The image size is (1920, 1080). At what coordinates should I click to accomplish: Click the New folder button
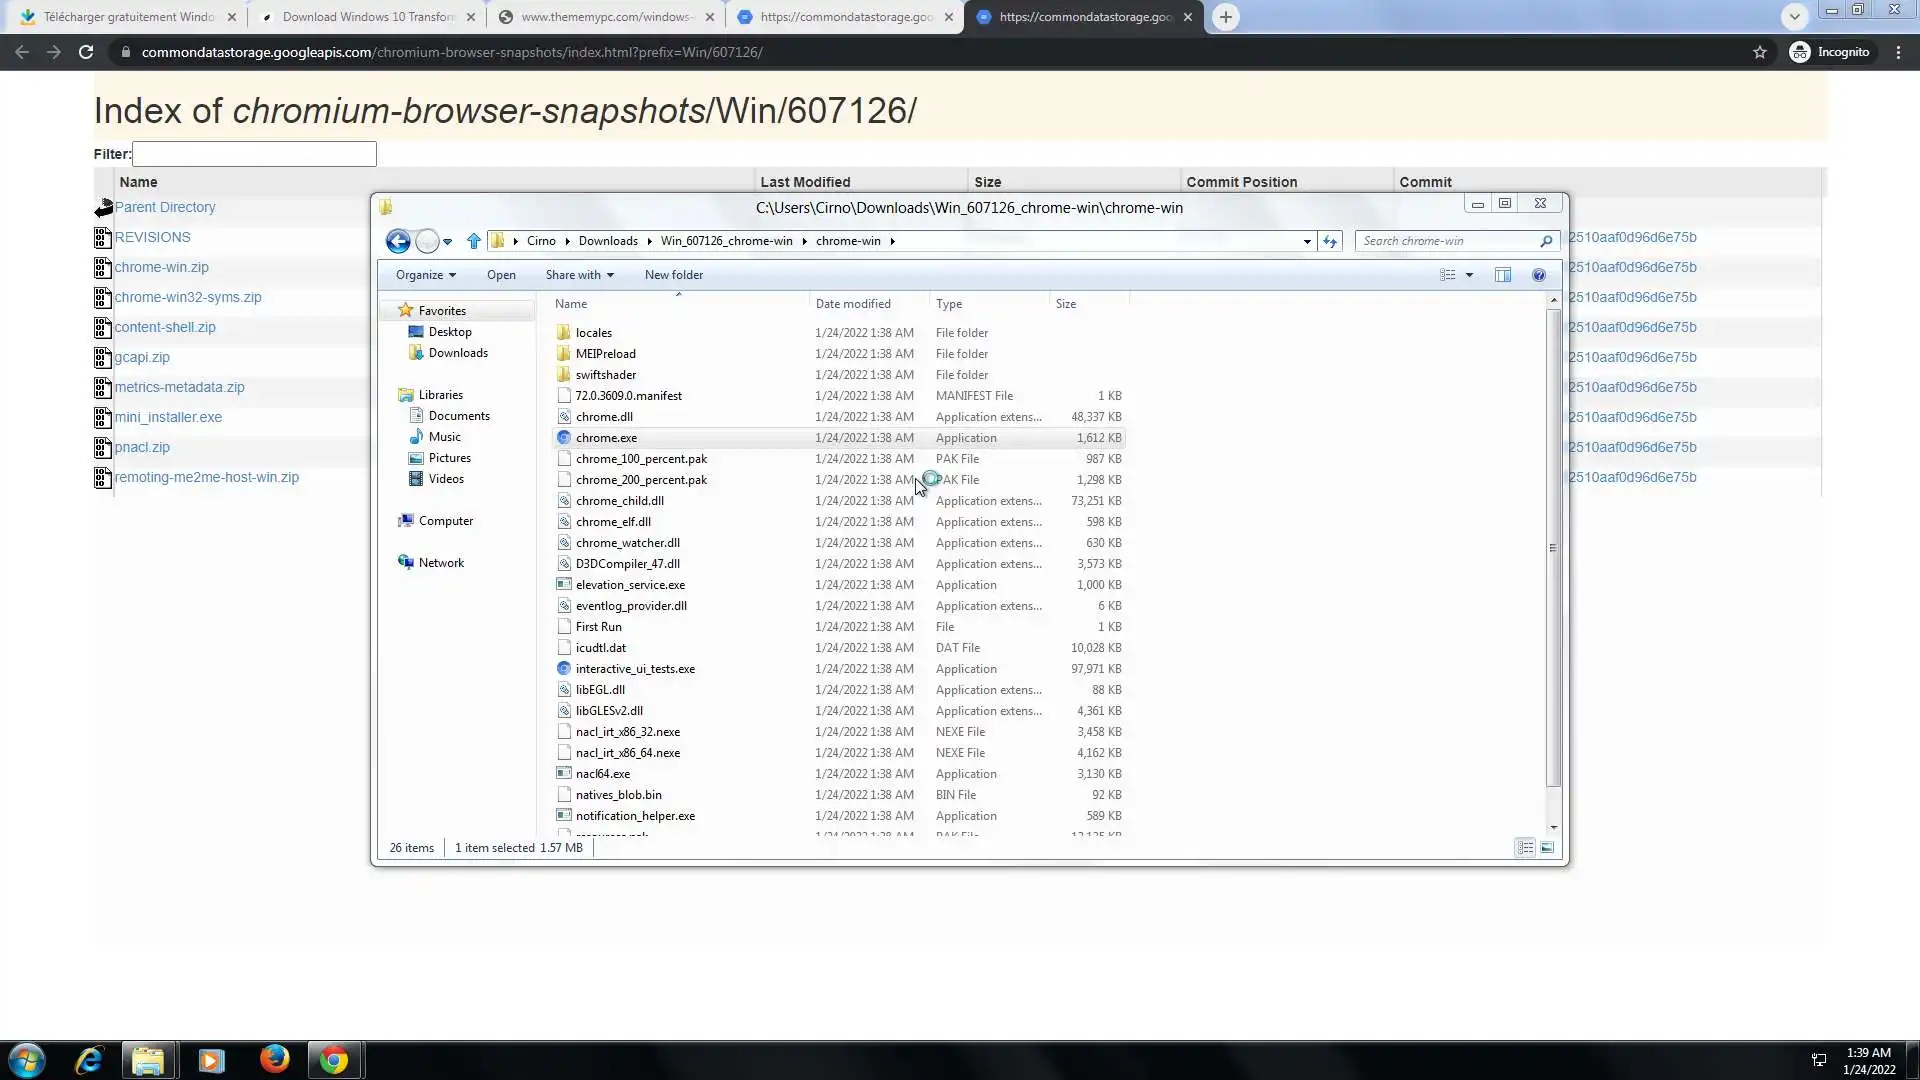click(673, 275)
